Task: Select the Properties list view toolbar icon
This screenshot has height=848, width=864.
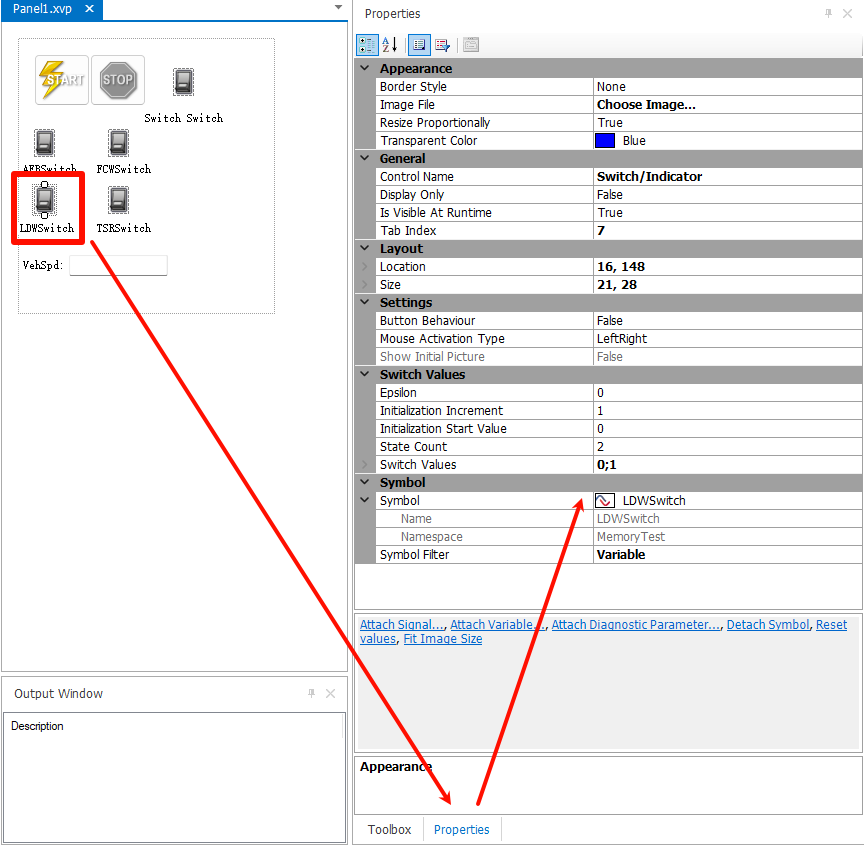Action: [x=419, y=45]
